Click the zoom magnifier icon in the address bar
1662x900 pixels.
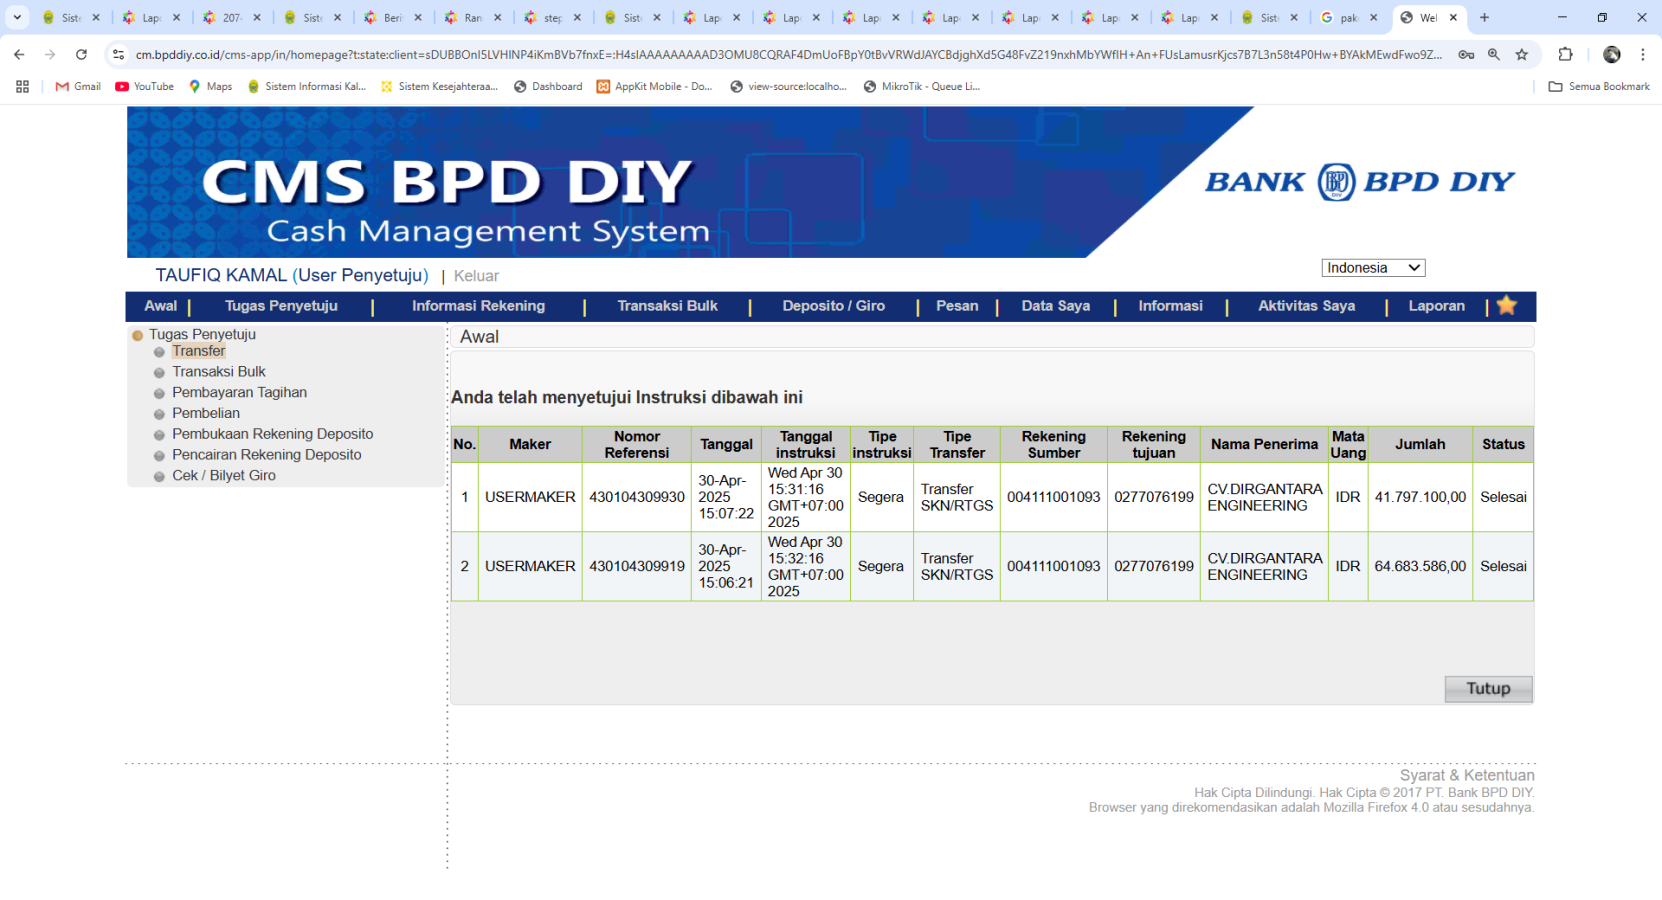click(1494, 55)
